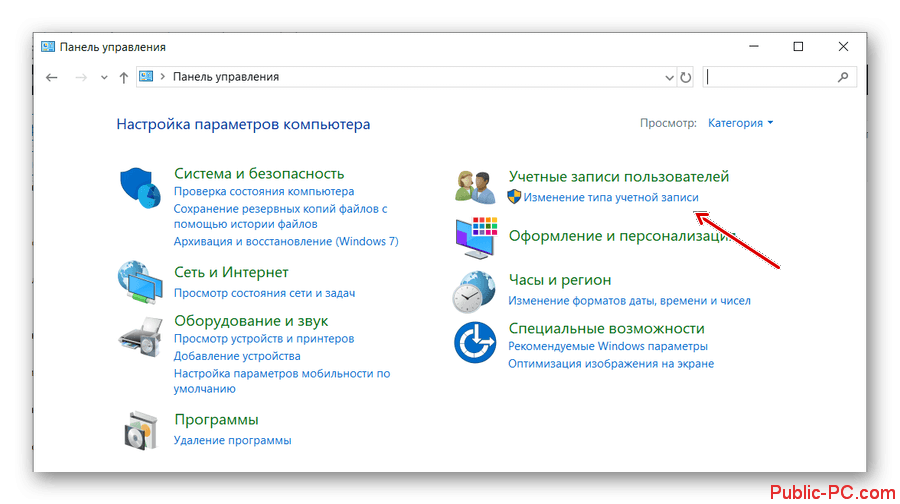Go back with the left arrow button

[52, 77]
